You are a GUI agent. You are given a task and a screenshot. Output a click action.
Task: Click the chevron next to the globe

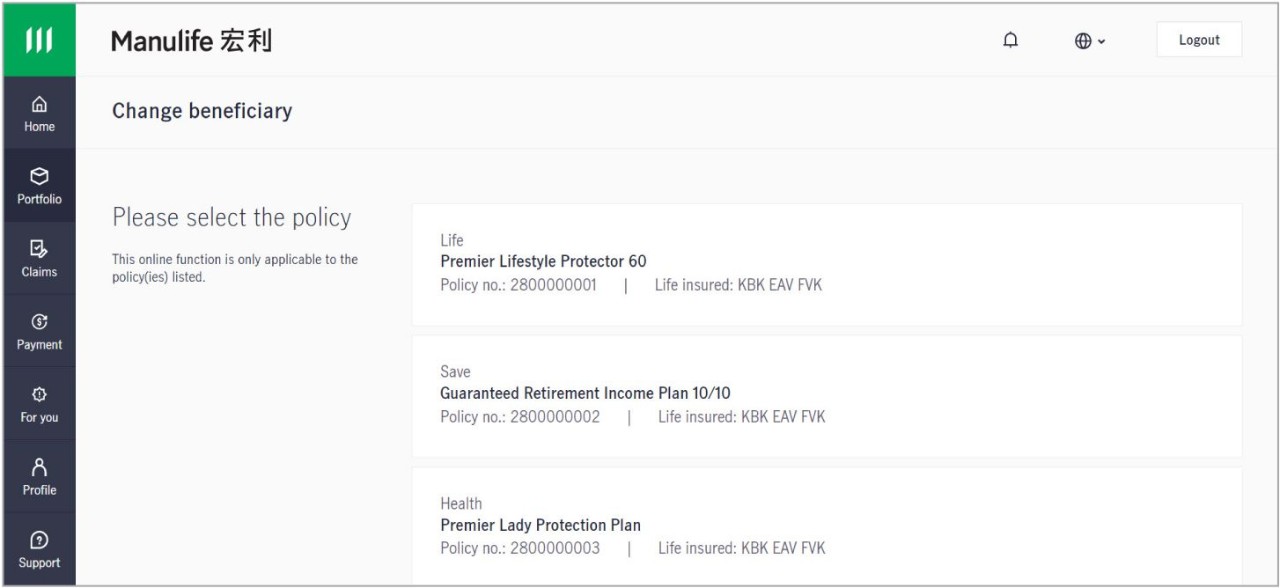[1101, 42]
